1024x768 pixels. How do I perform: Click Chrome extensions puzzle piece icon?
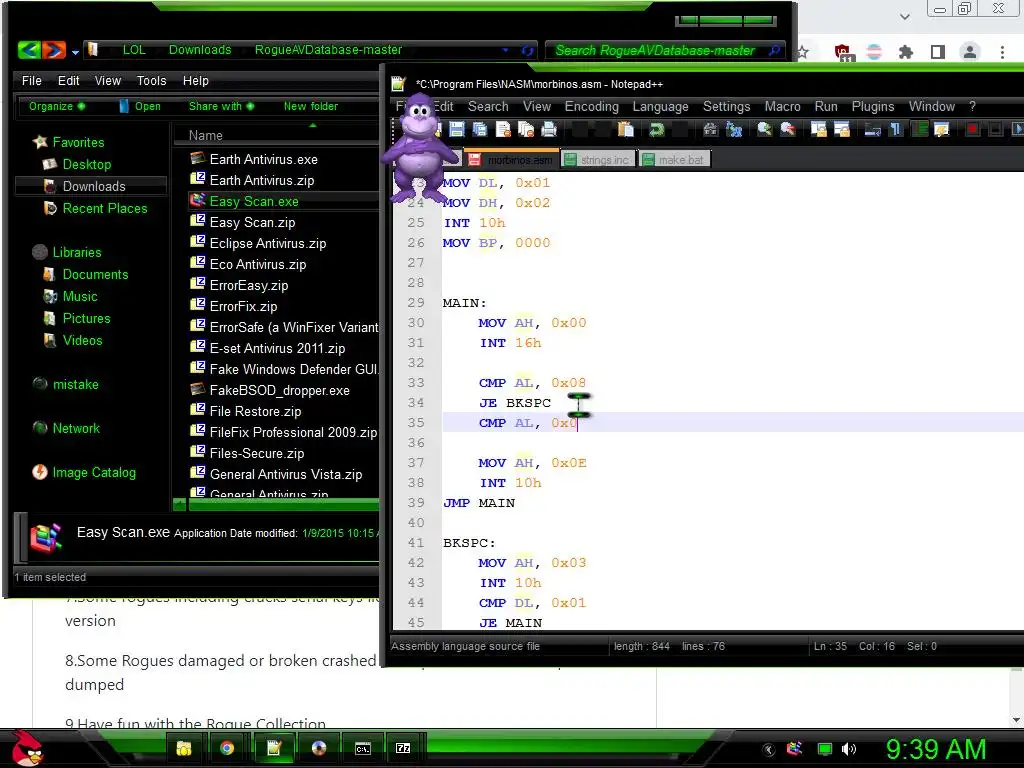(x=906, y=52)
